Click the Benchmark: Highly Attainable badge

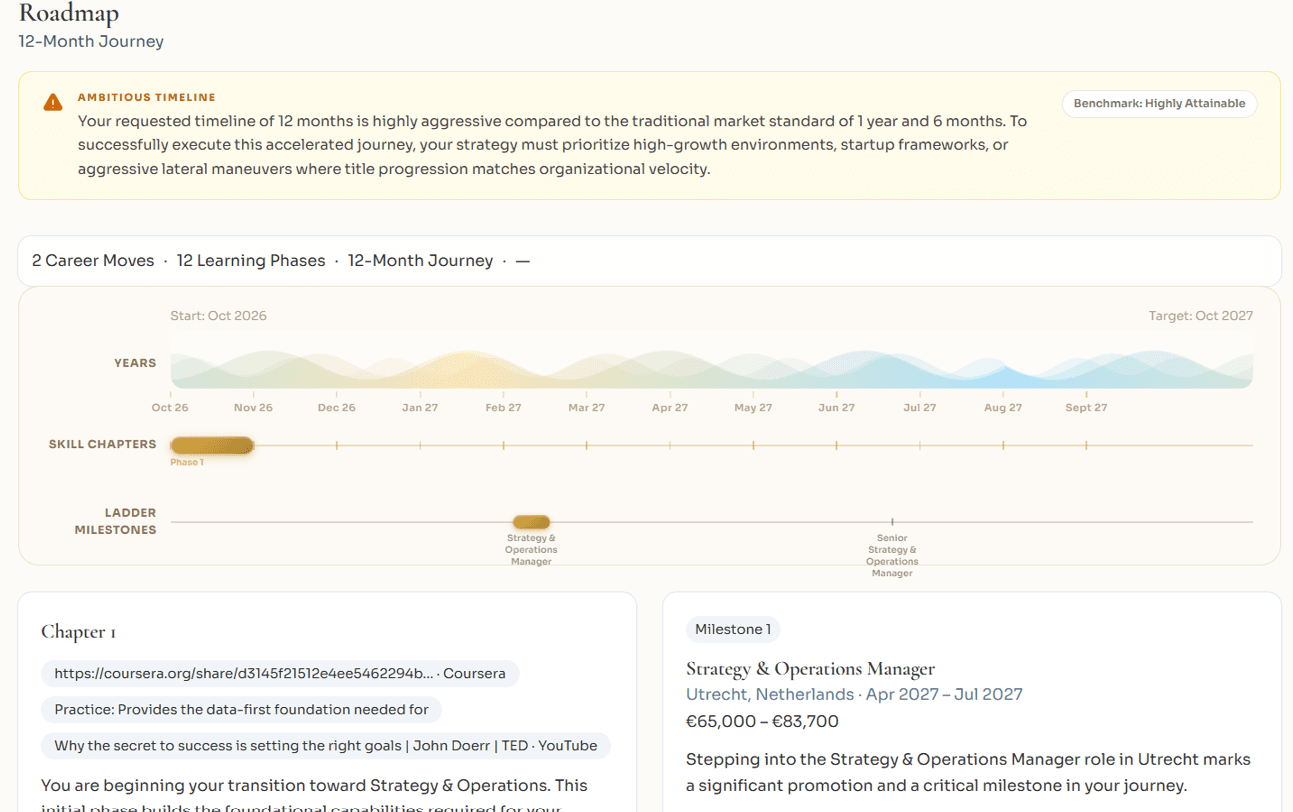tap(1159, 104)
